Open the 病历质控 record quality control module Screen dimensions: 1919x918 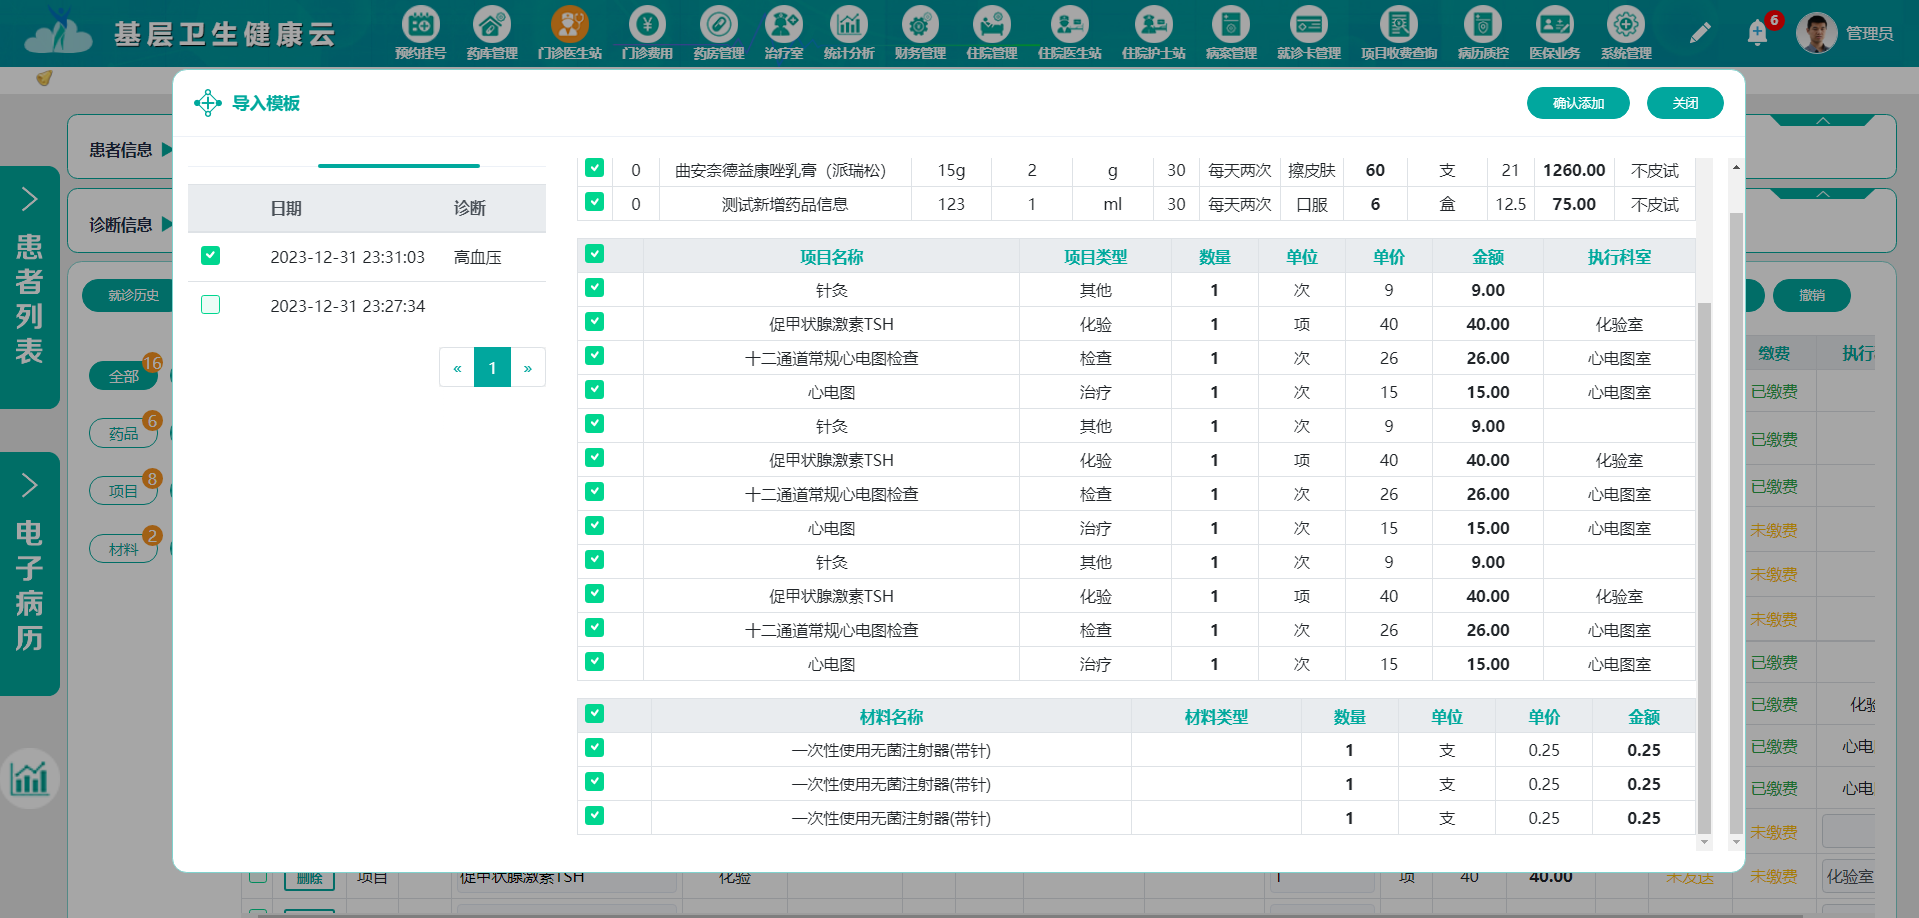point(1483,33)
